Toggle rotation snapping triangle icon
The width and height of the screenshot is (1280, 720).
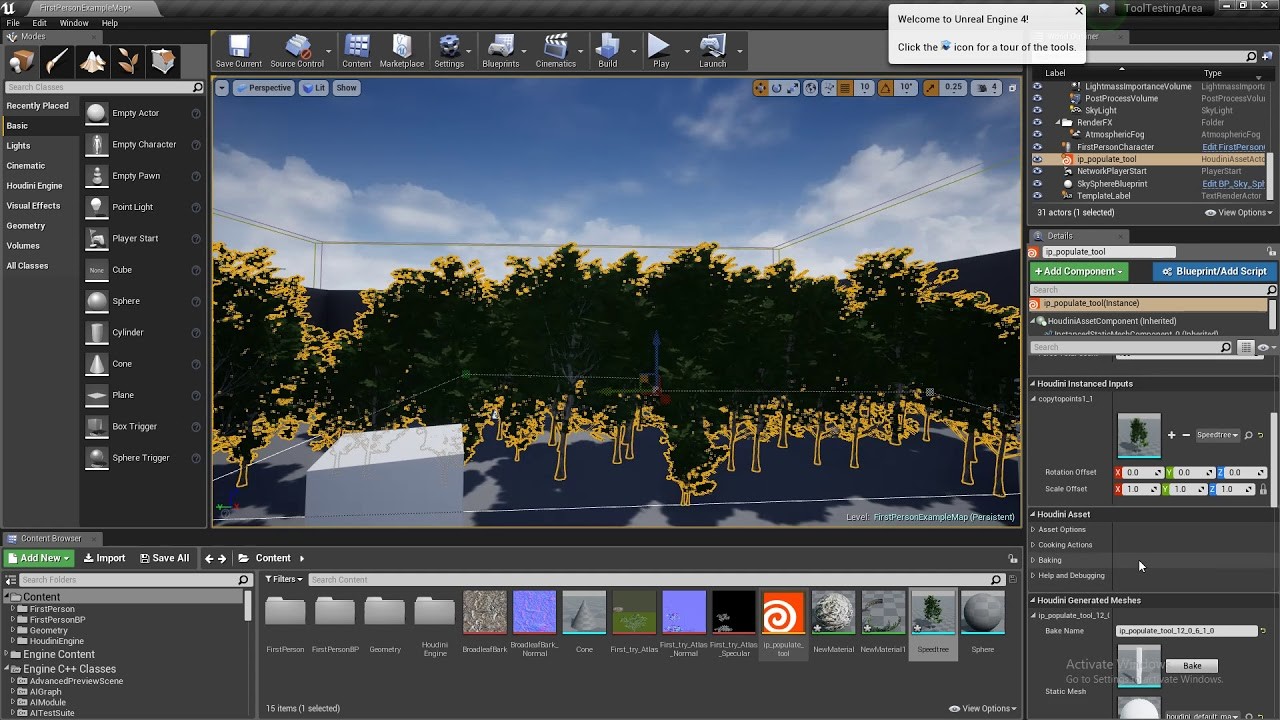[886, 88]
